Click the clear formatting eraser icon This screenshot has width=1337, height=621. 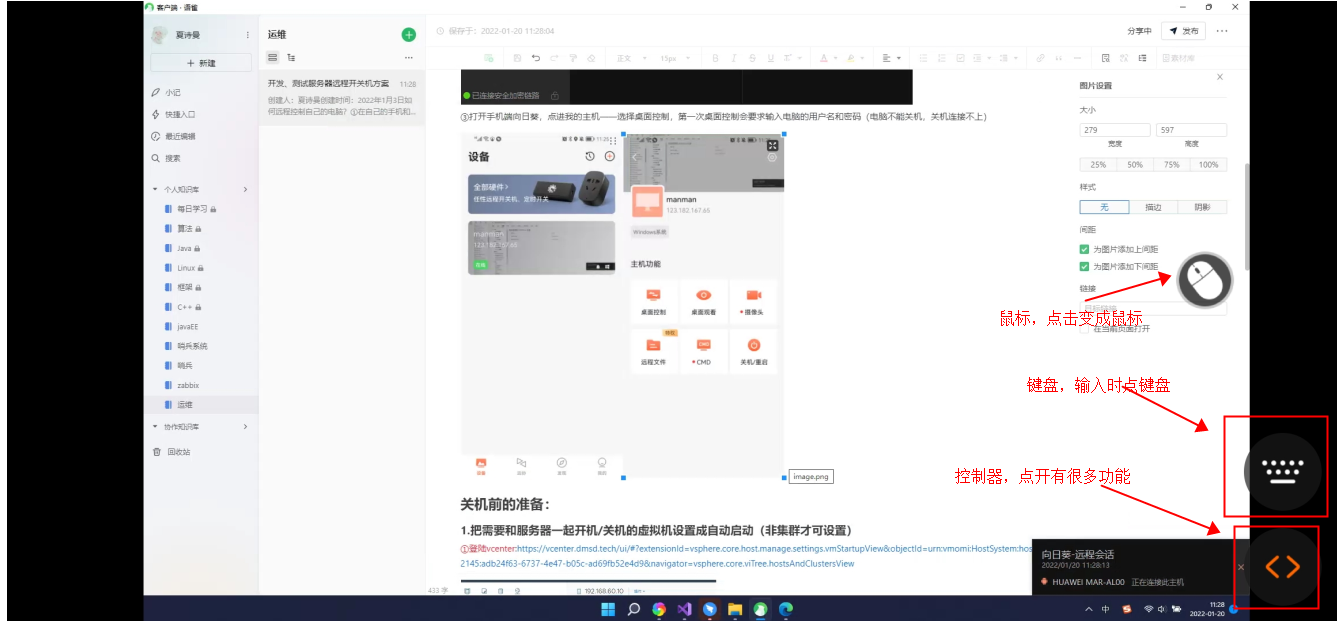pos(591,58)
